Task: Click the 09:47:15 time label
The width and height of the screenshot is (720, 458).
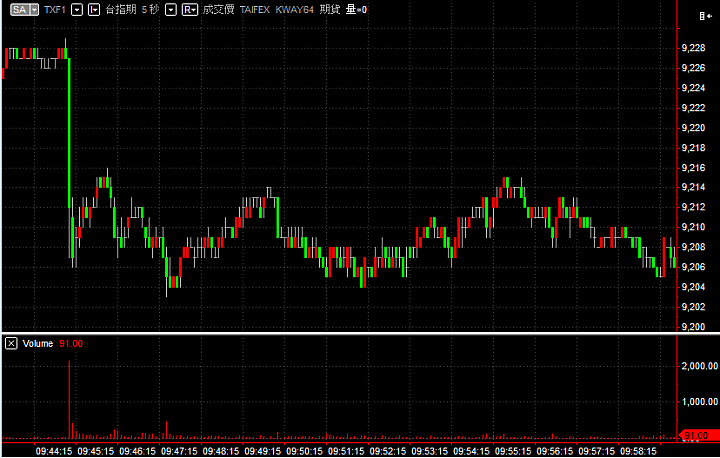Action: click(179, 451)
